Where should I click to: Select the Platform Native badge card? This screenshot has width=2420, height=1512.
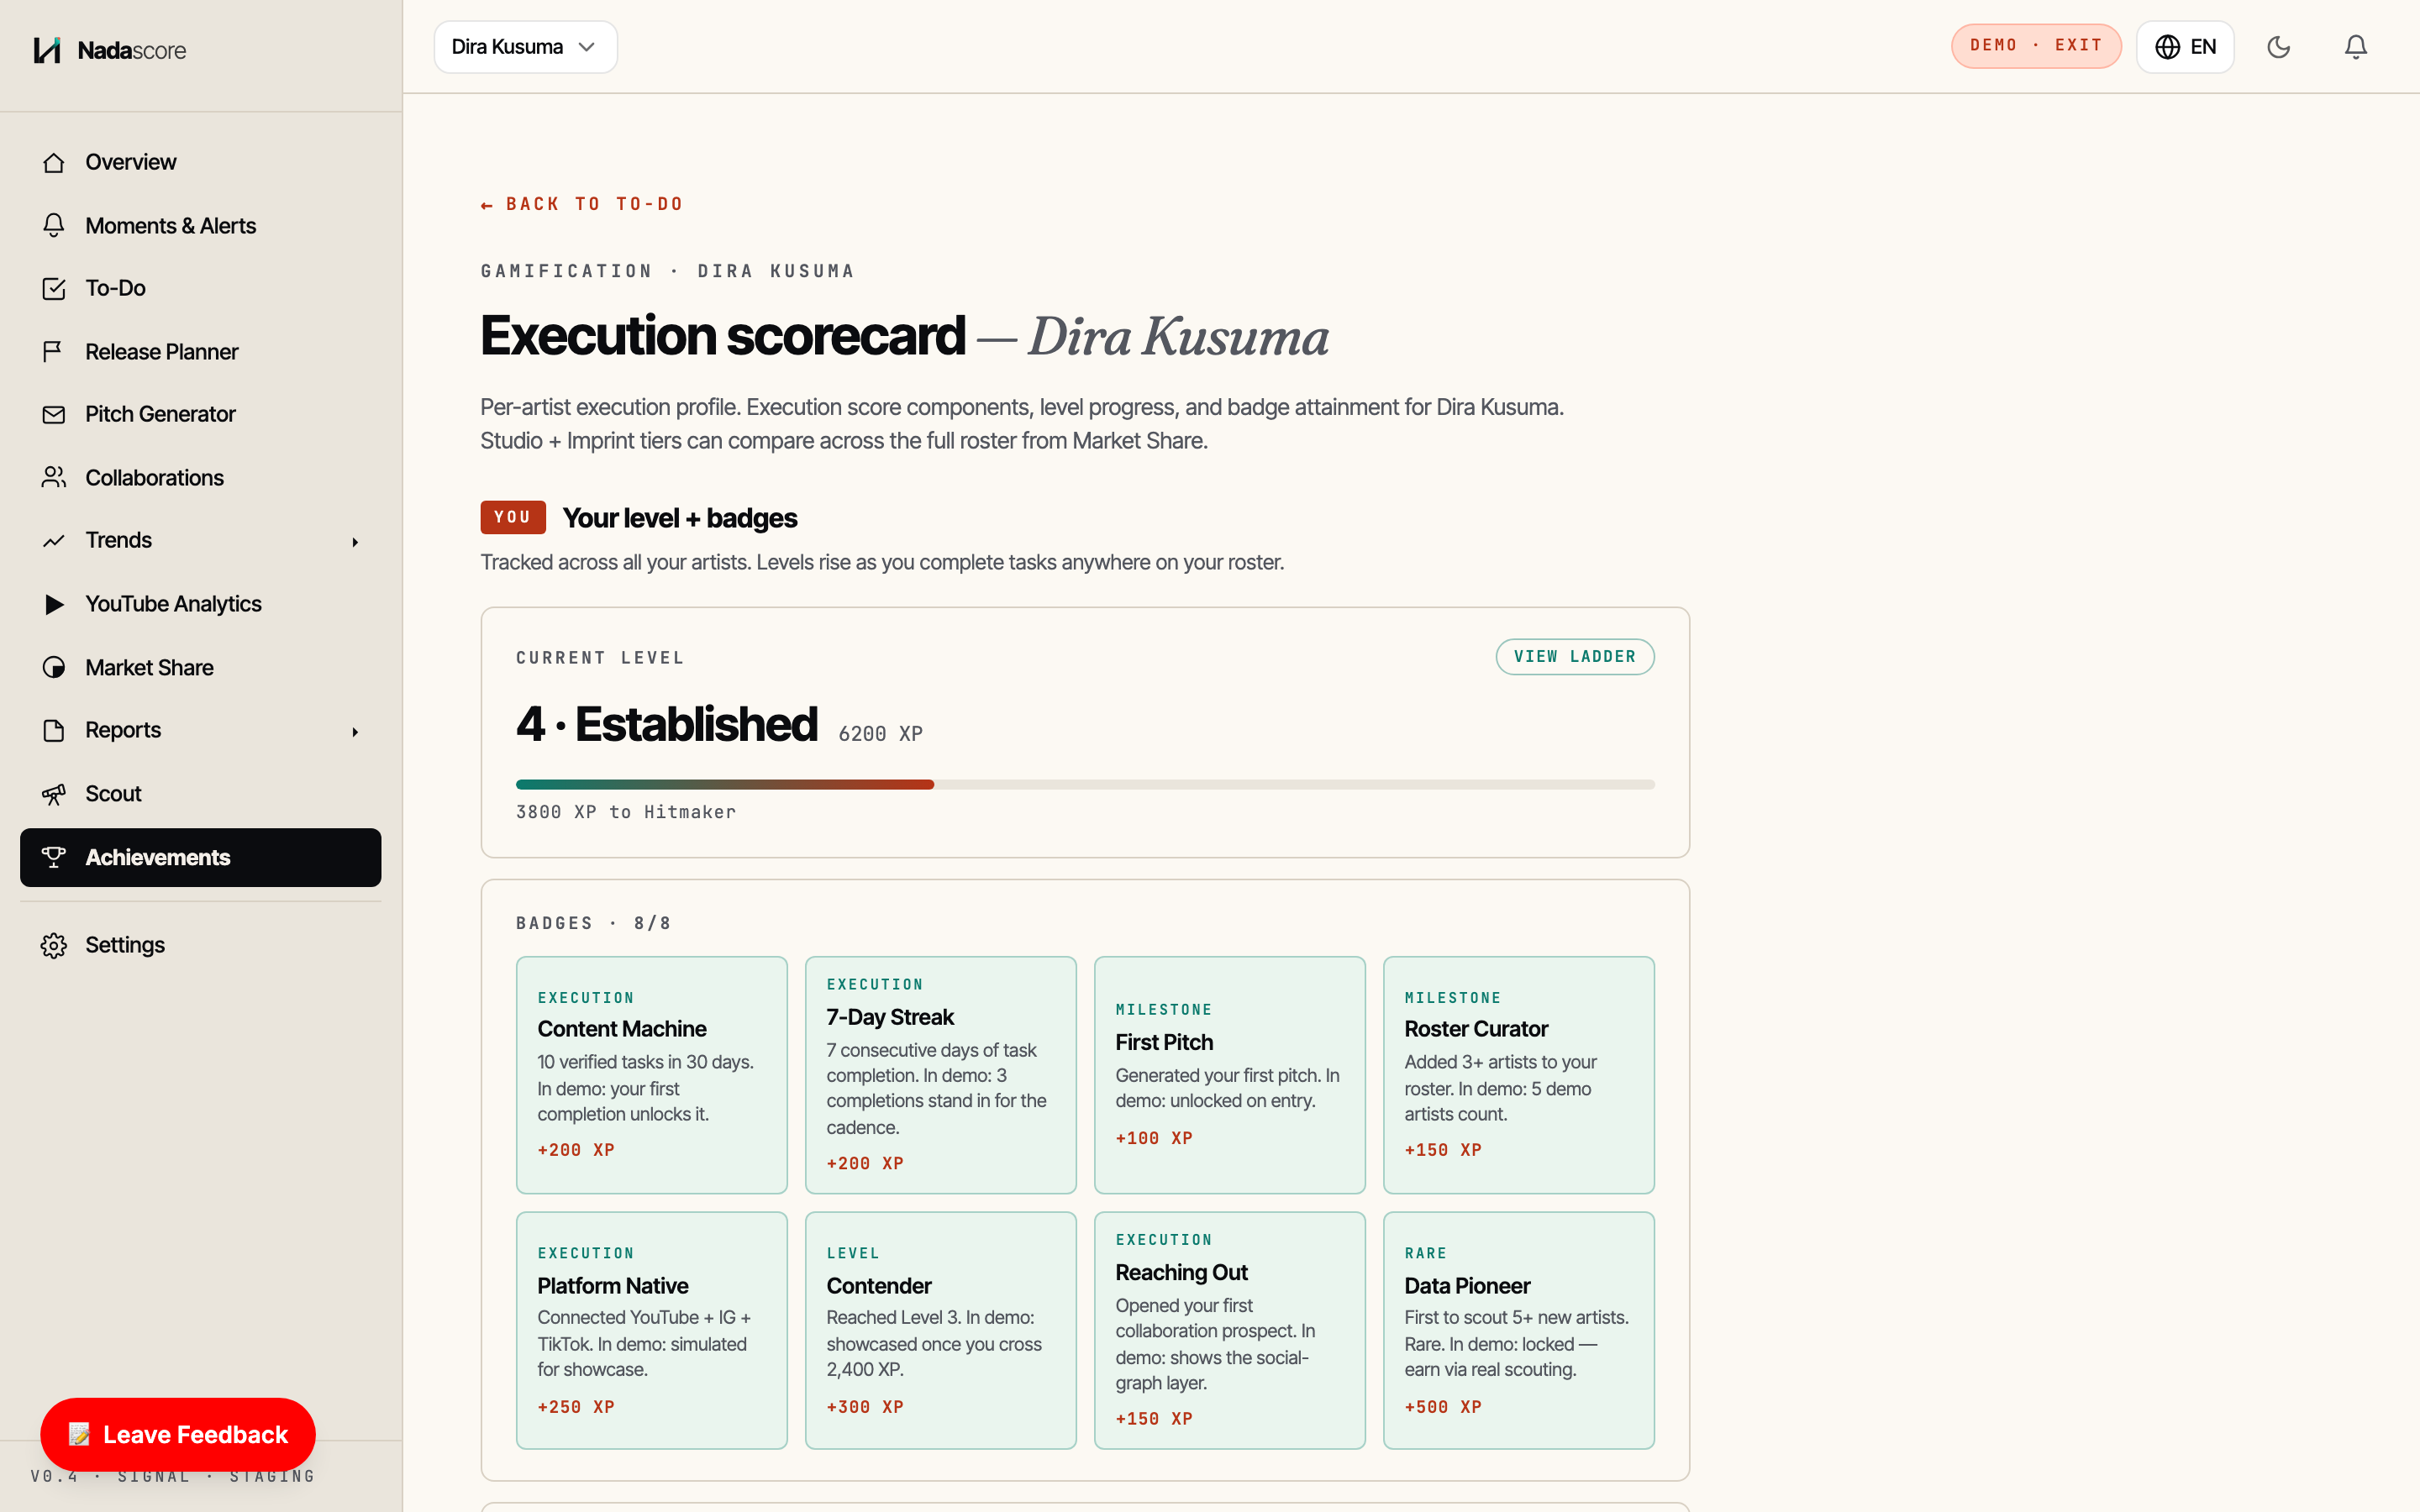(652, 1331)
